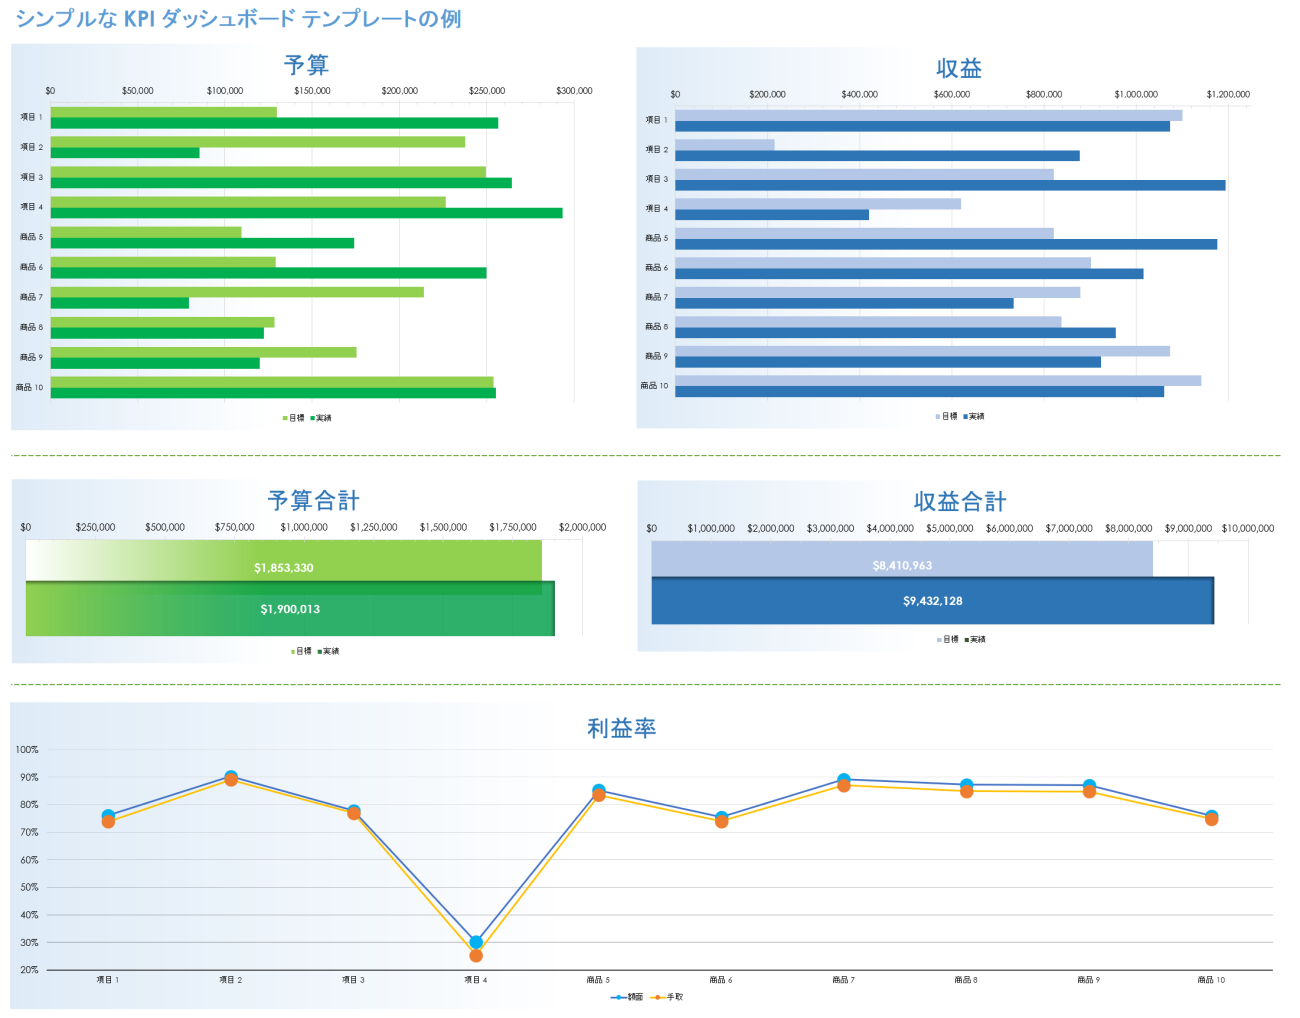Click the orange 手取 series marker in the legend
The width and height of the screenshot is (1300, 1018).
tap(658, 997)
